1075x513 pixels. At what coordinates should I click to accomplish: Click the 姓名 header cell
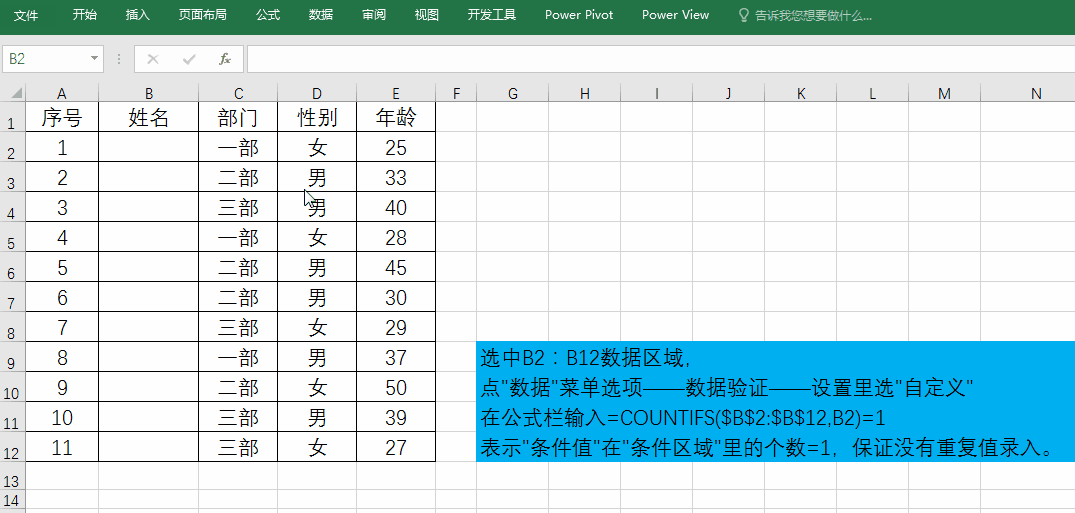tap(149, 117)
